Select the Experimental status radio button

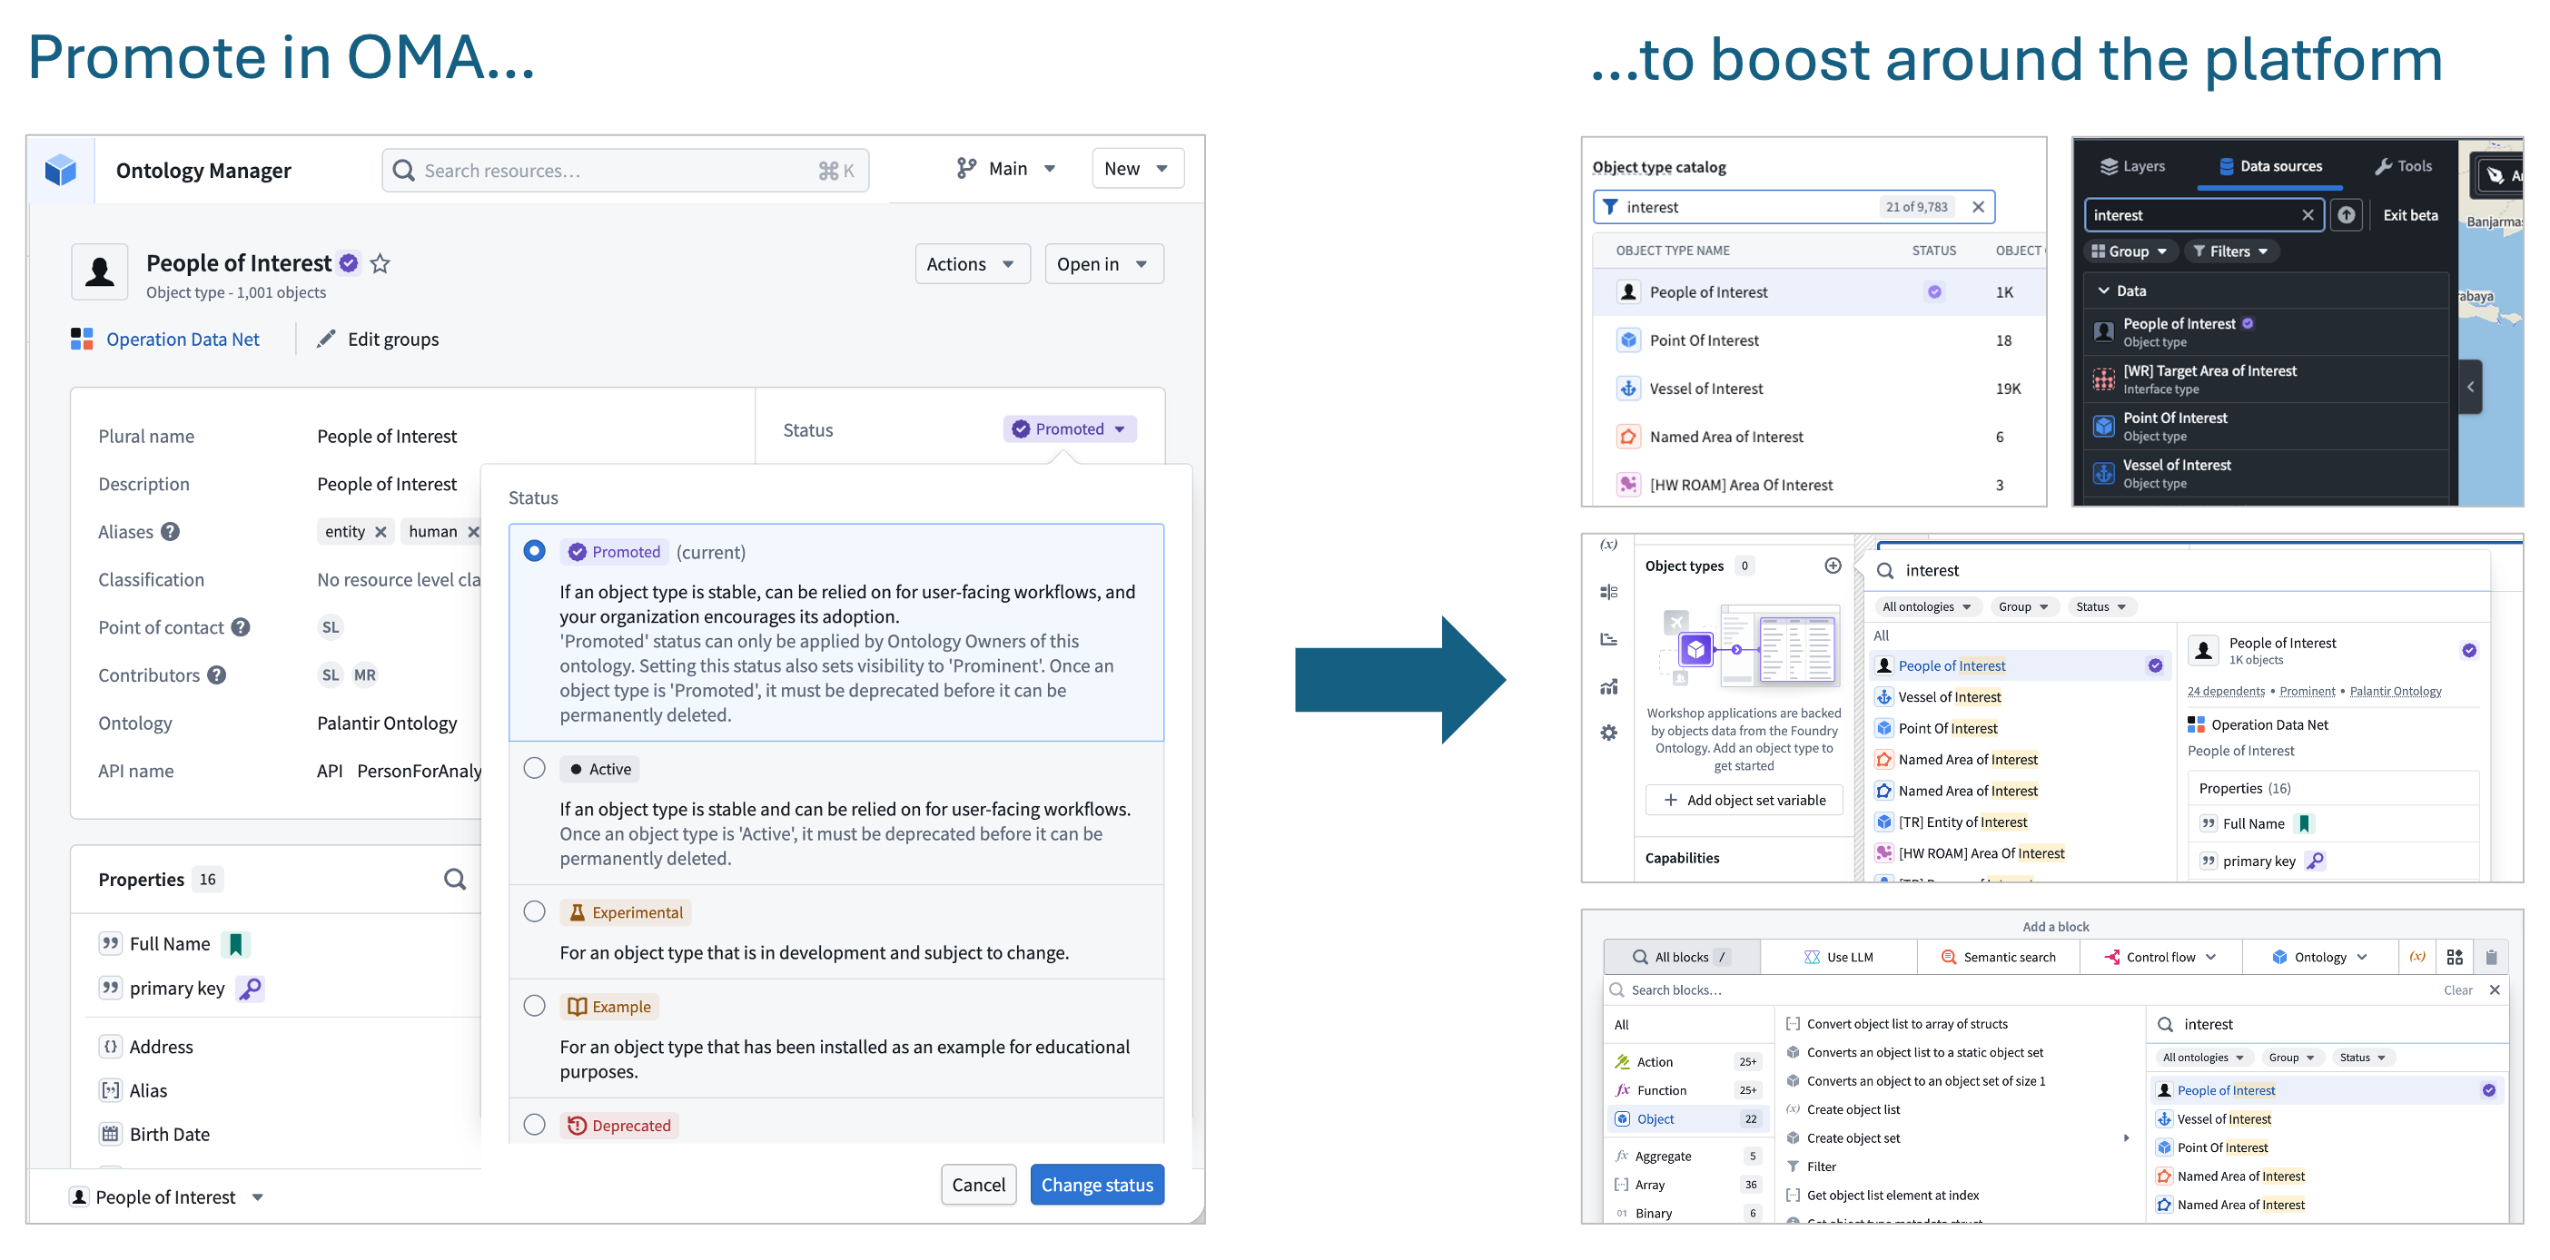(534, 911)
